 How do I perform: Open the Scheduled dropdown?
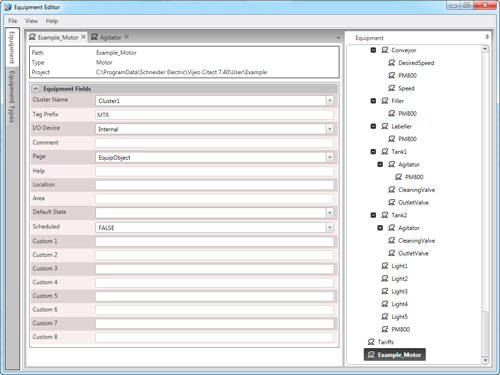(329, 227)
